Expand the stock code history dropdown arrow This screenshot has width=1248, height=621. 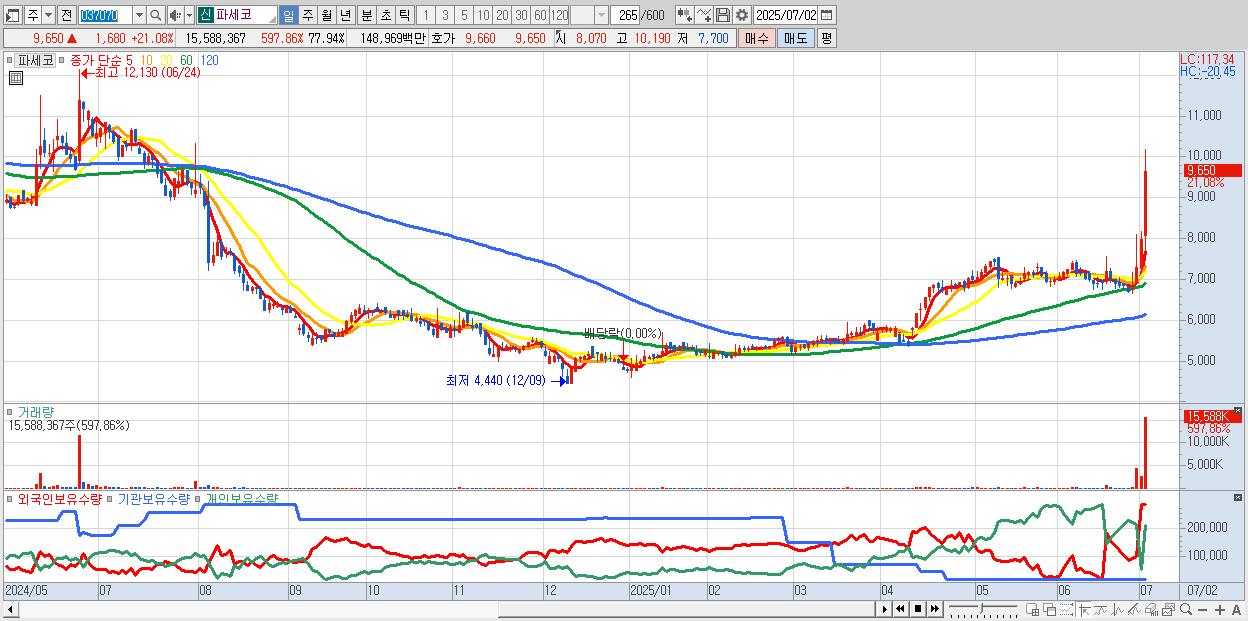click(139, 15)
